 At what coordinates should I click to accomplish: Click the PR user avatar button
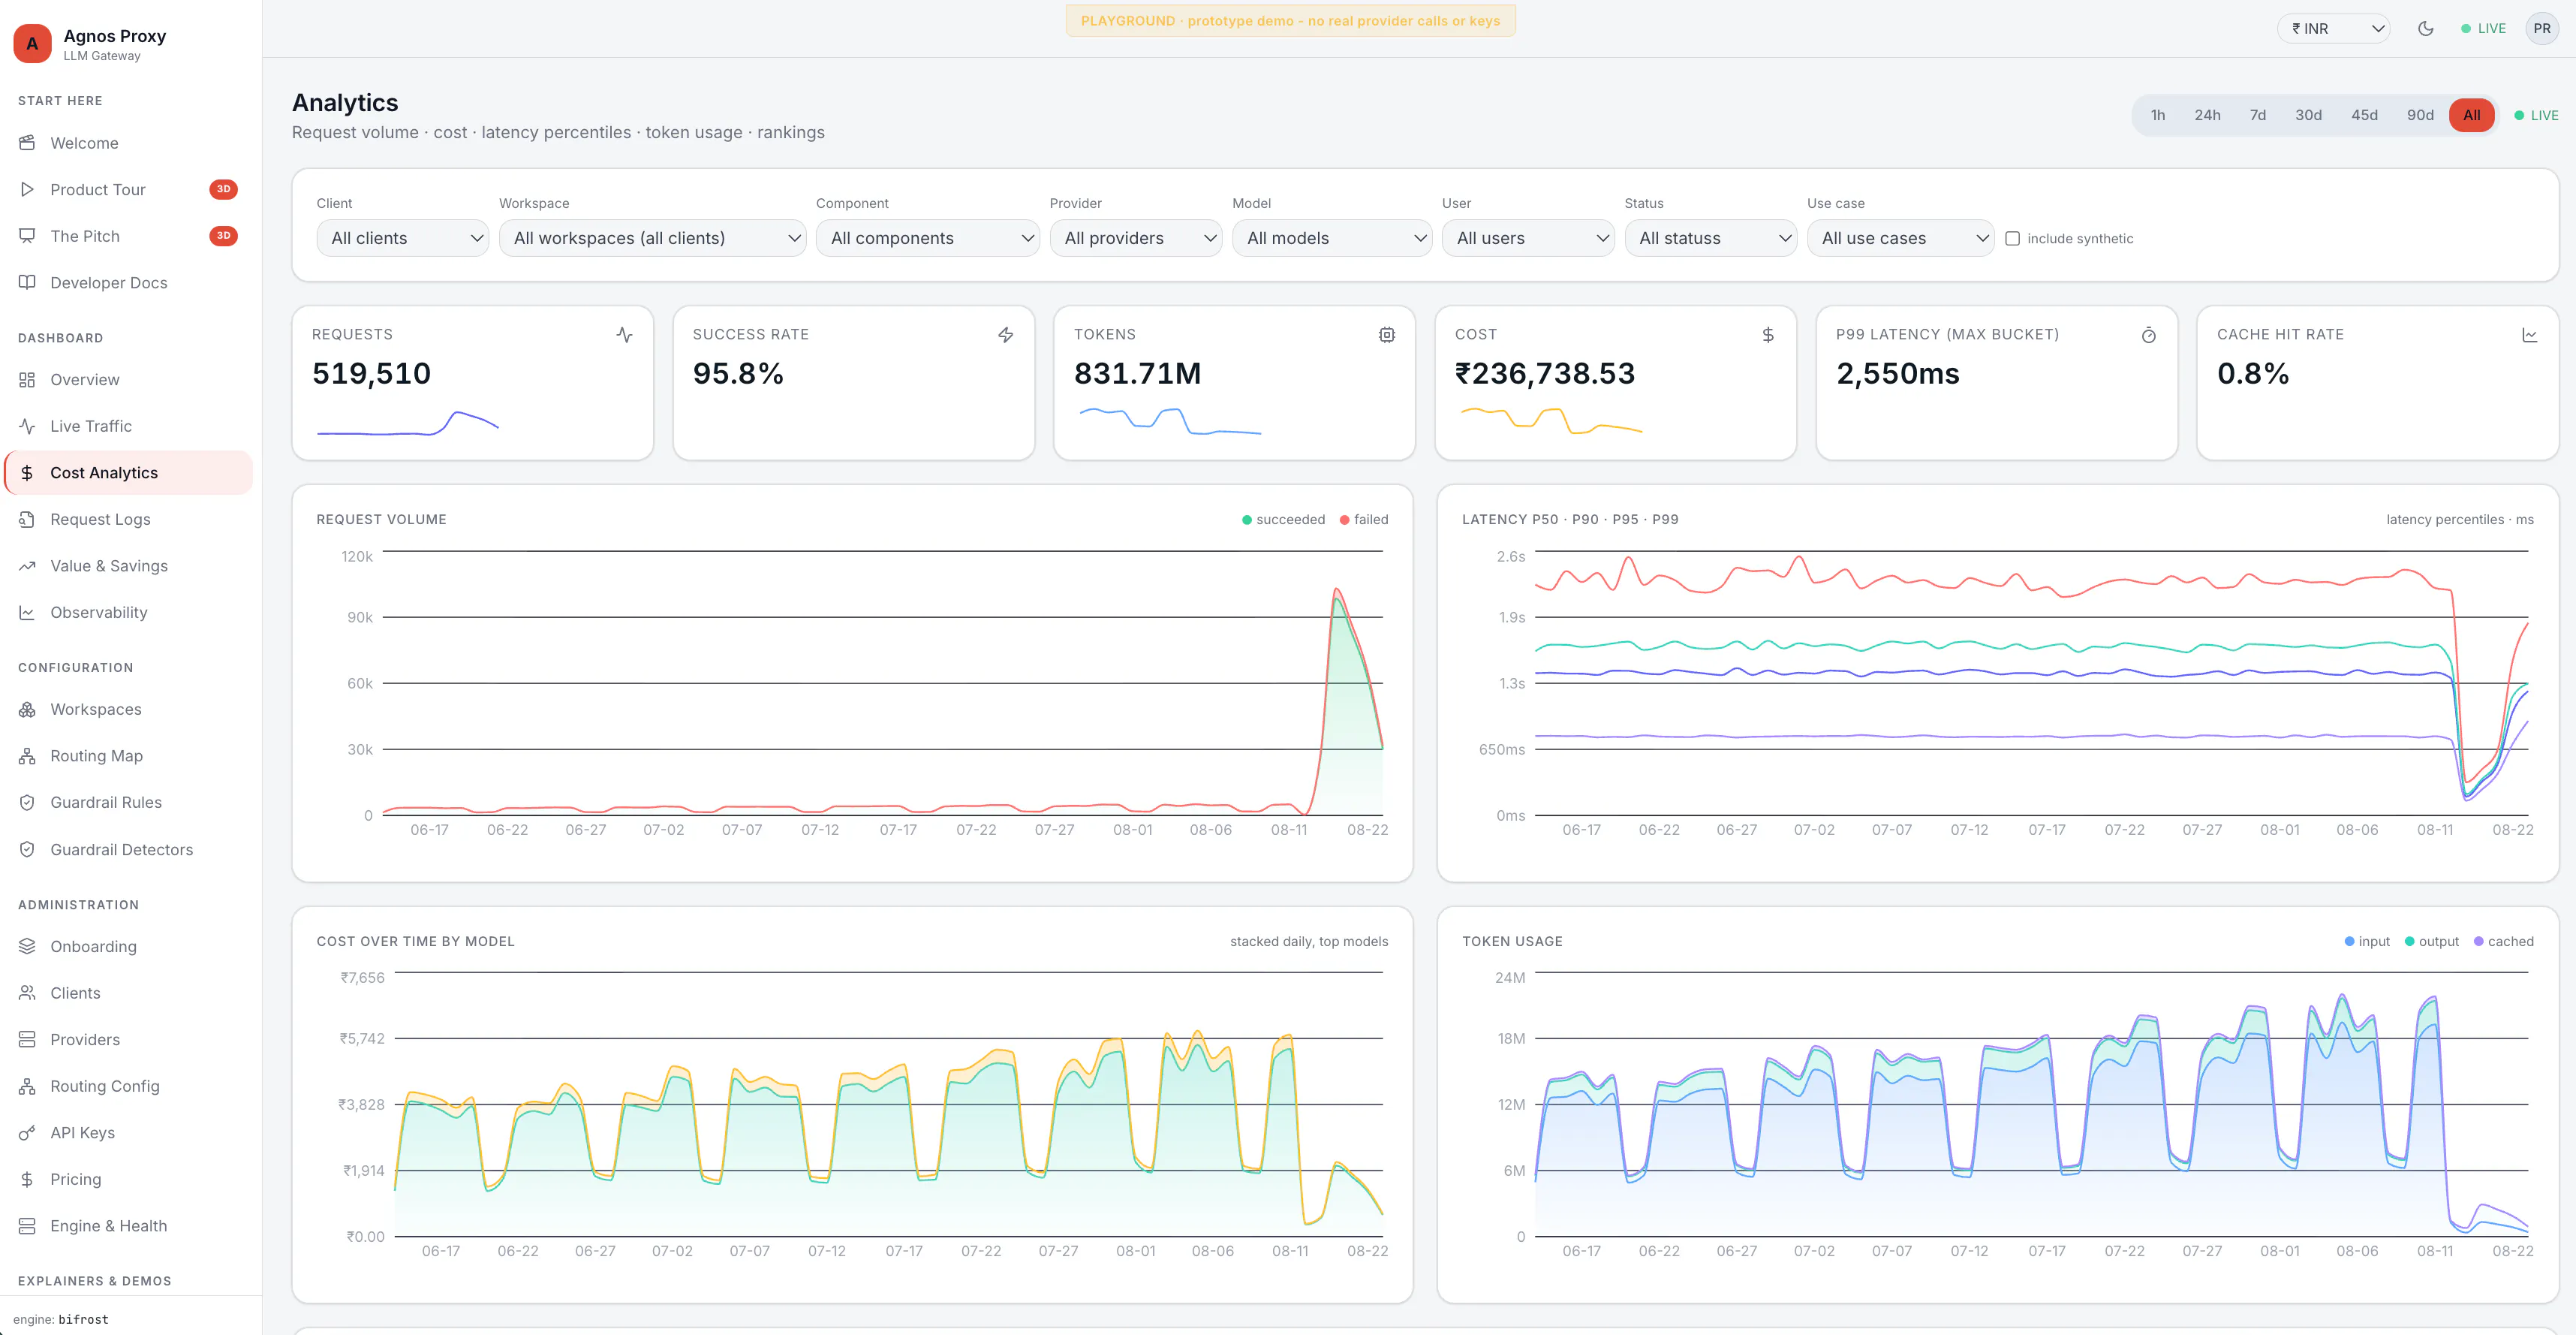(x=2541, y=28)
